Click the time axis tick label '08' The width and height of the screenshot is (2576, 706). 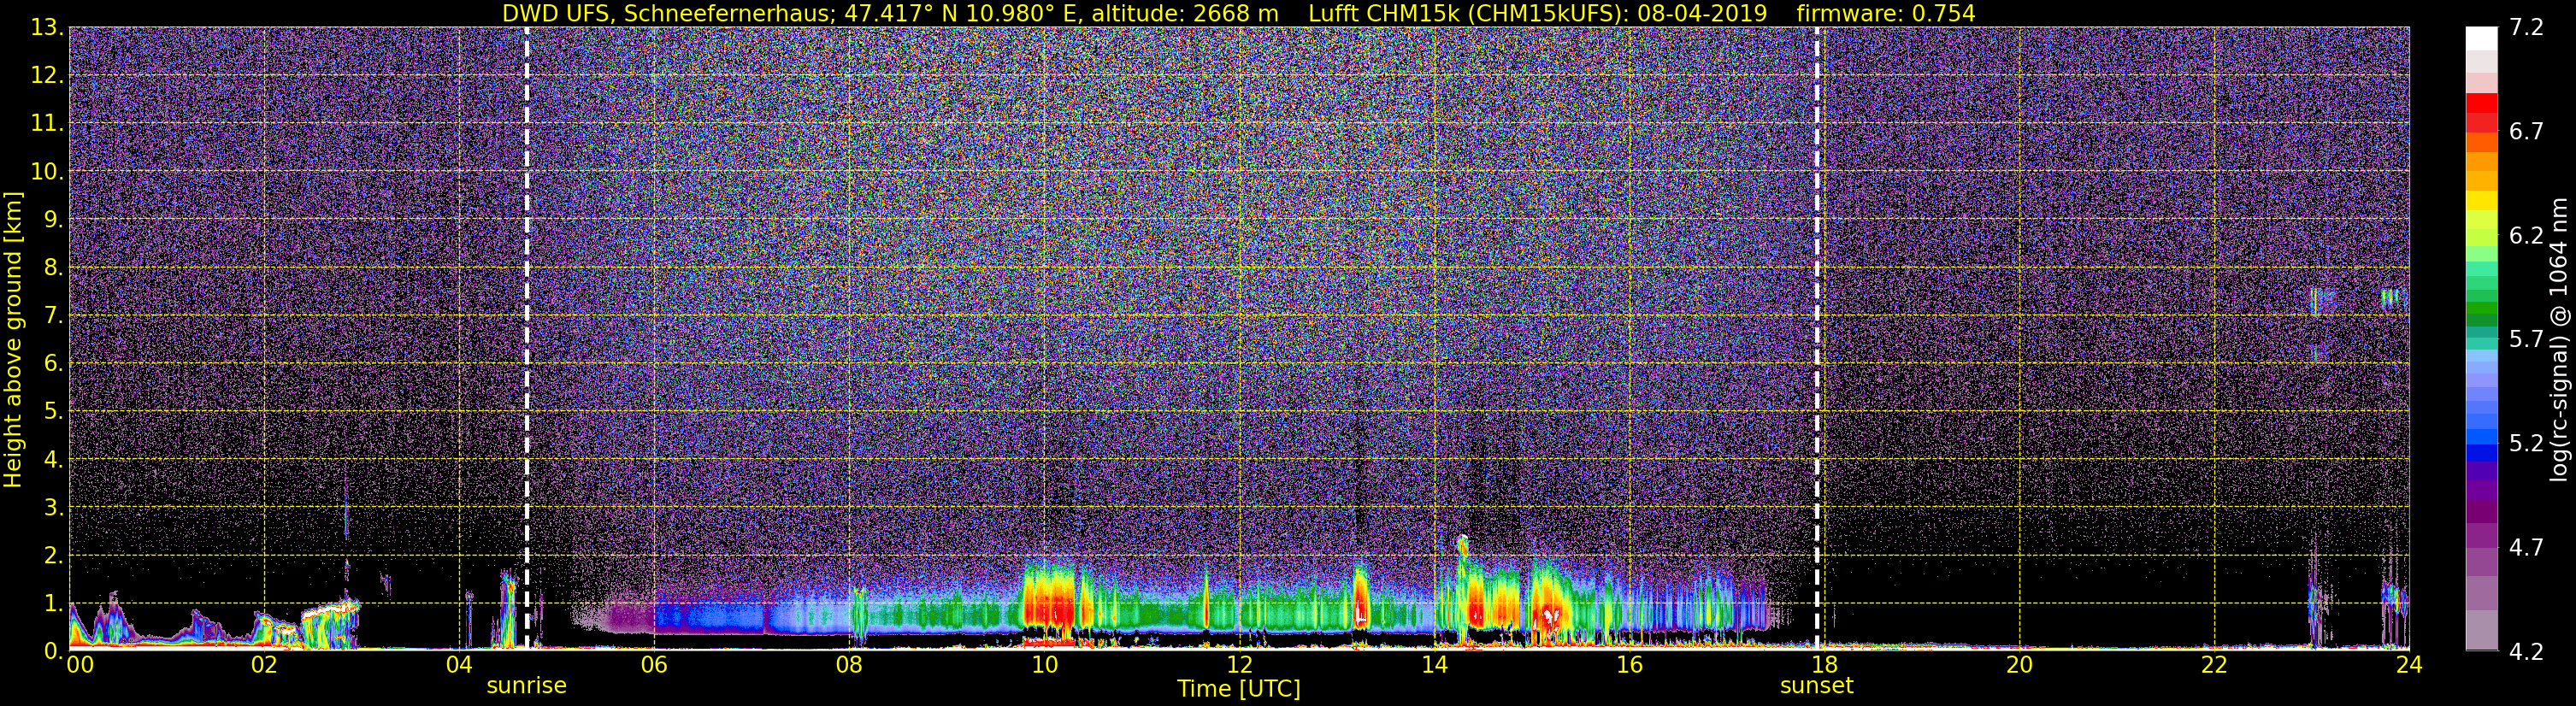[849, 666]
